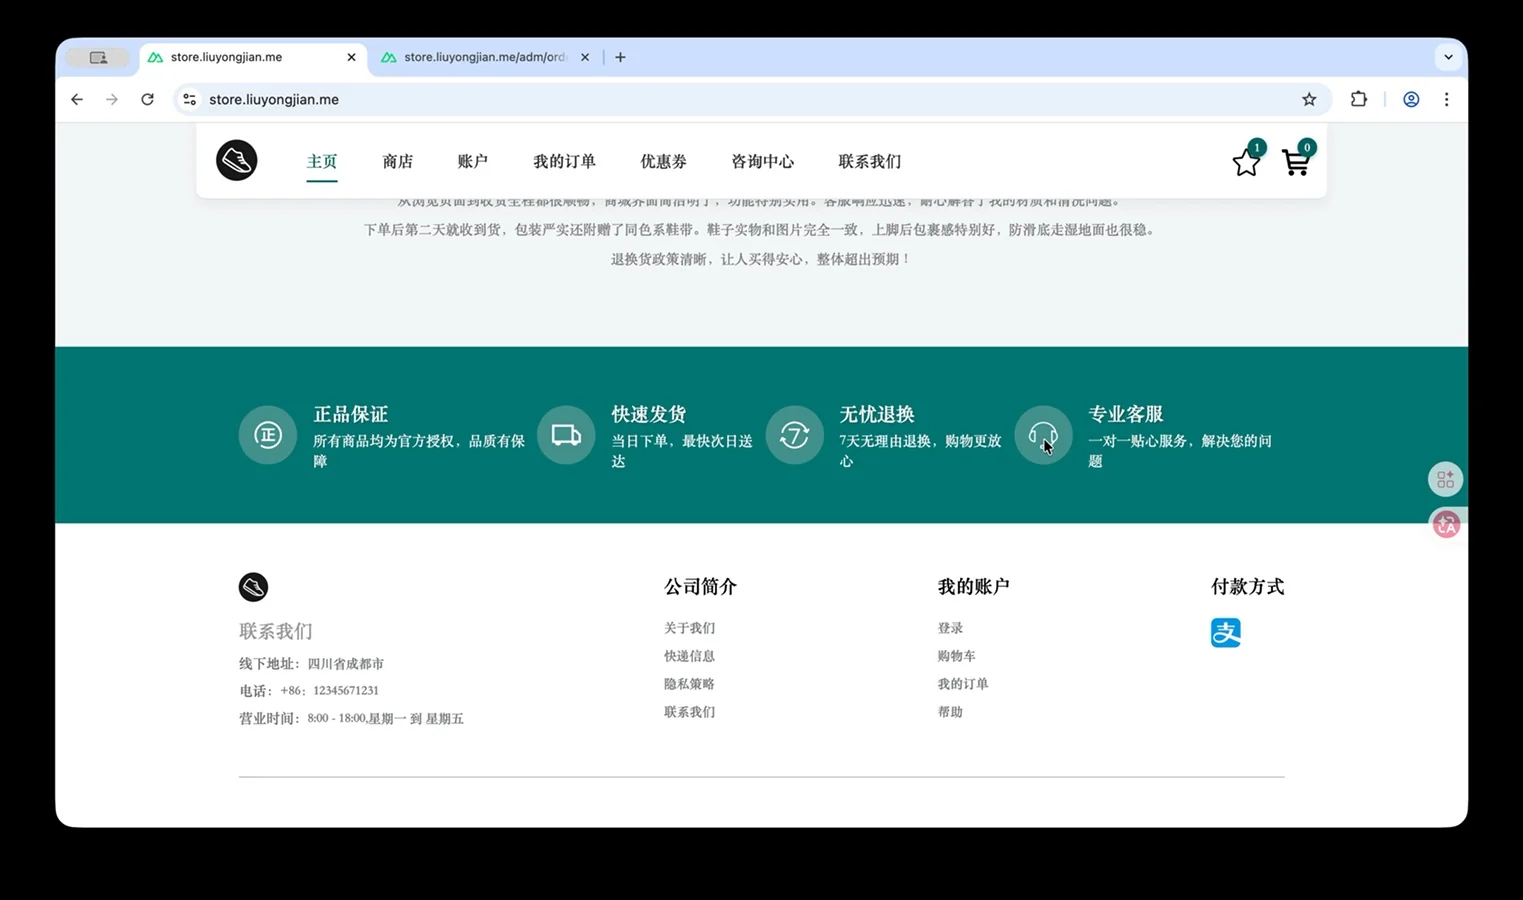Open the wishlist star icon
Viewport: 1523px width, 900px height.
(x=1246, y=162)
